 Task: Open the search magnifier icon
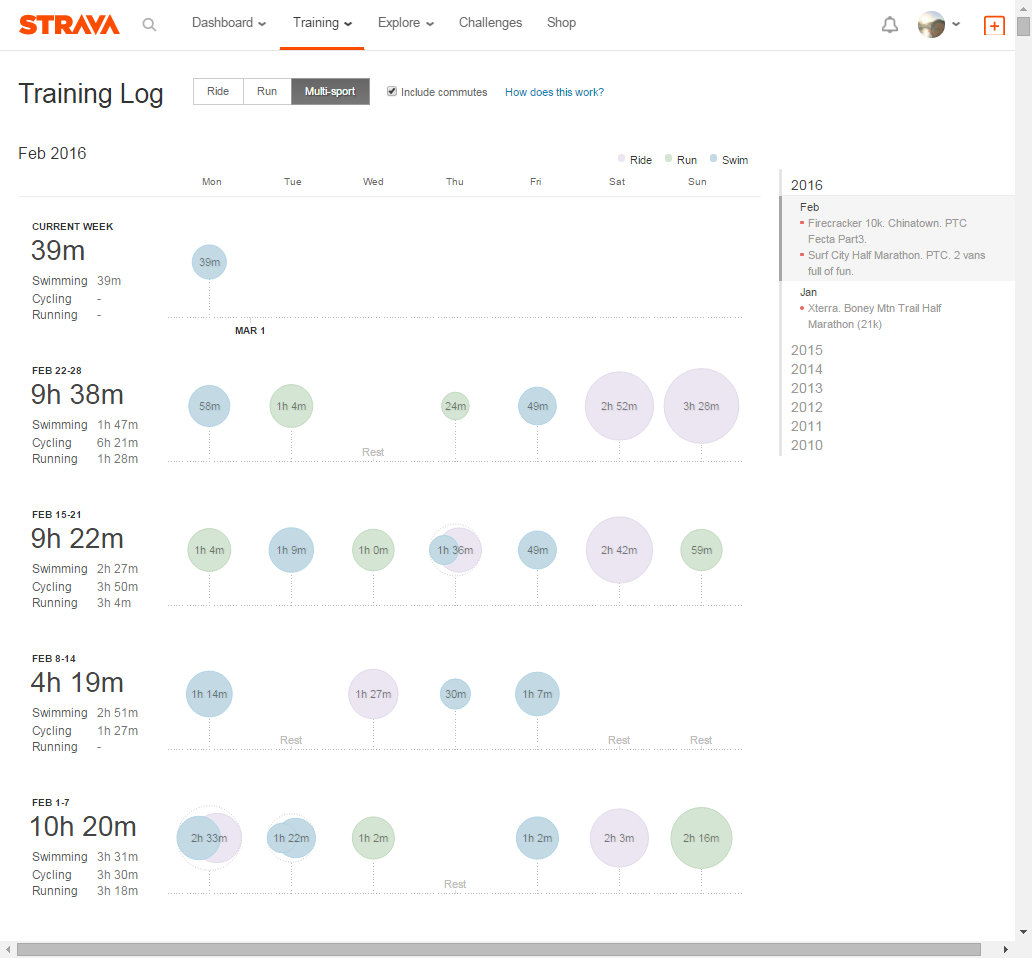pos(149,25)
